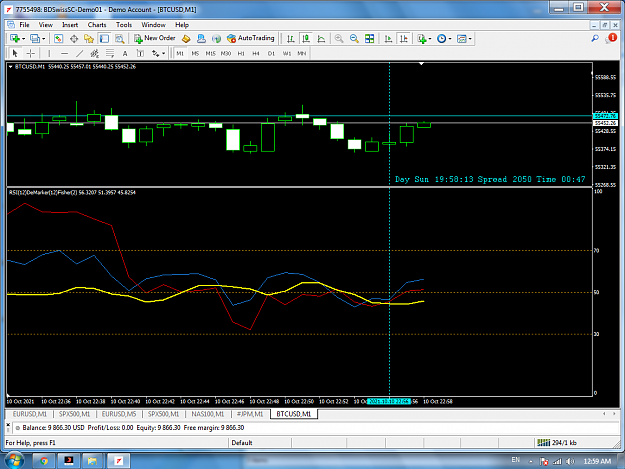Click the Profiles icon
Screen dimensions: 625x469
[x=35, y=39]
